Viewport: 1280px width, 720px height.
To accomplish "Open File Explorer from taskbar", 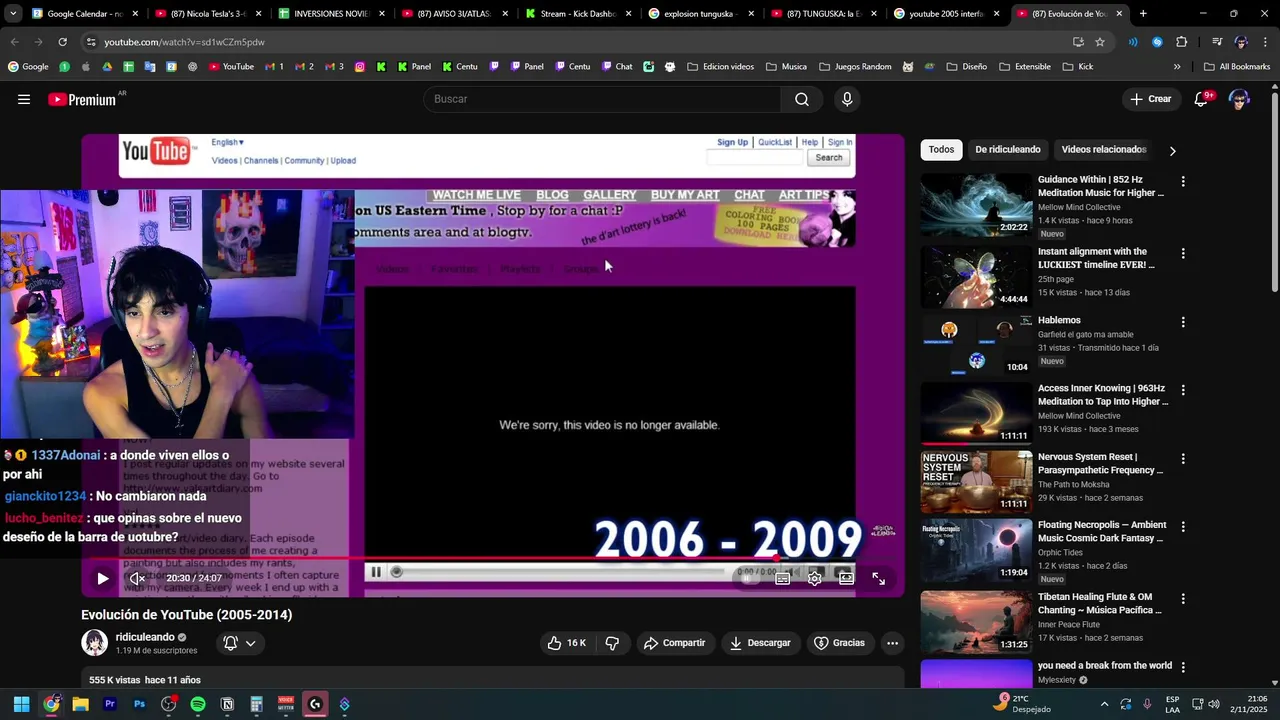I will tap(80, 704).
